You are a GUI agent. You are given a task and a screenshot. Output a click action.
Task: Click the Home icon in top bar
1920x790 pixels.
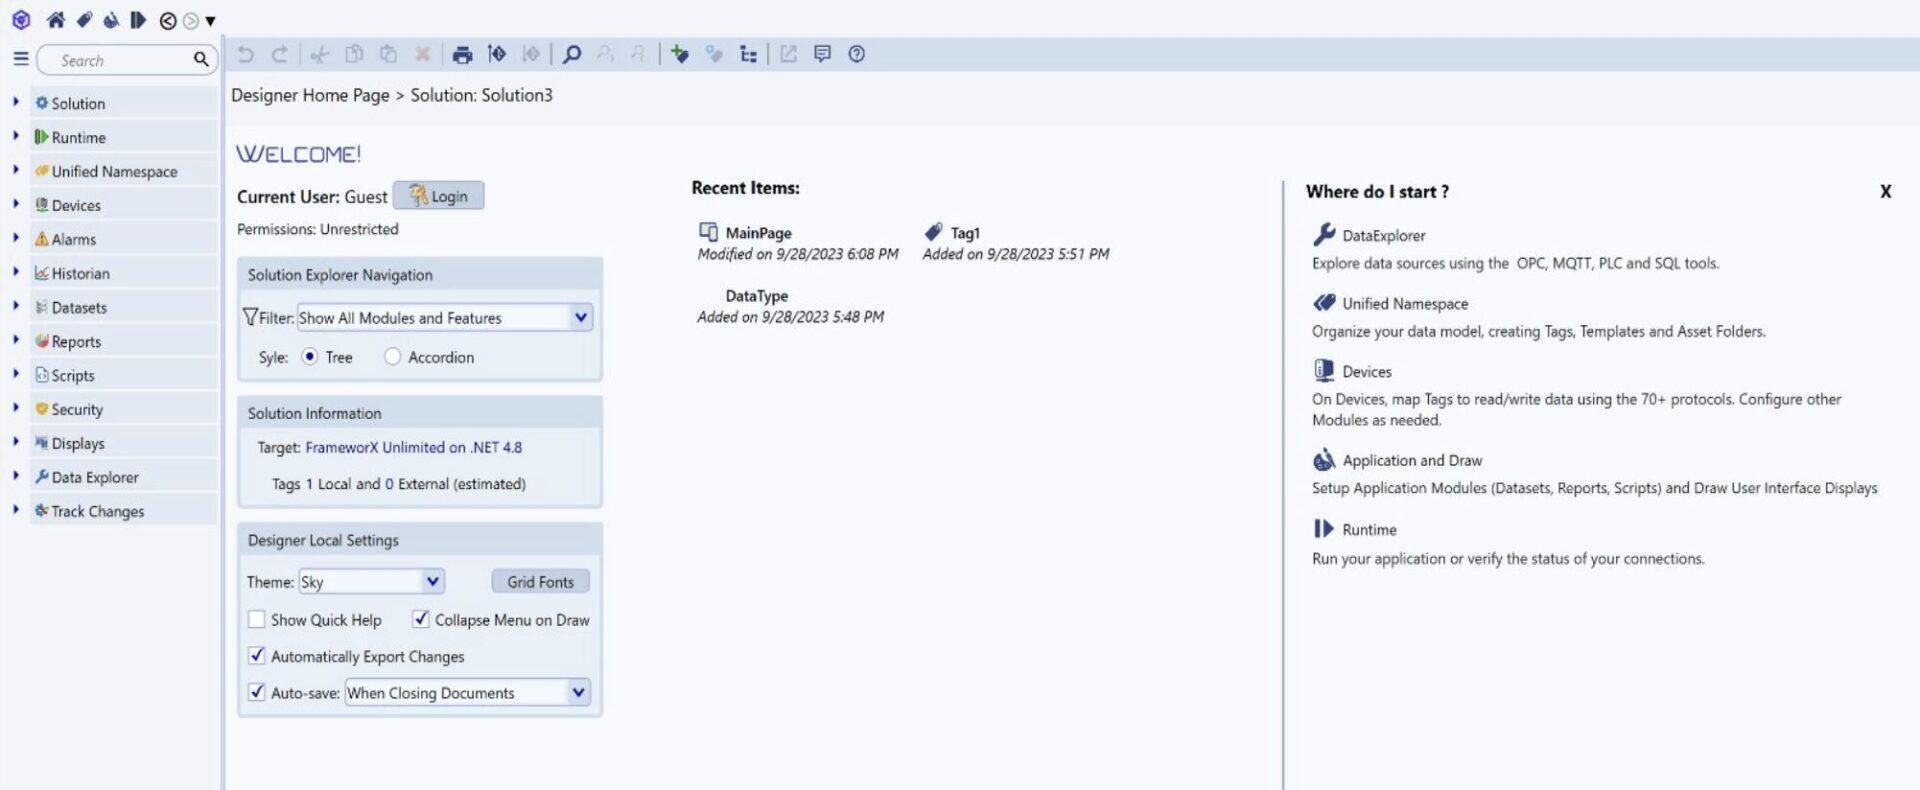pos(56,20)
